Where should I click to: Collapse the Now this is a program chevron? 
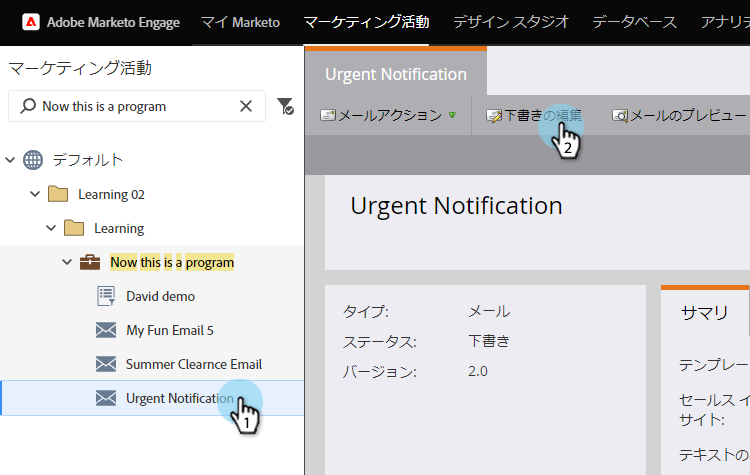click(x=67, y=262)
